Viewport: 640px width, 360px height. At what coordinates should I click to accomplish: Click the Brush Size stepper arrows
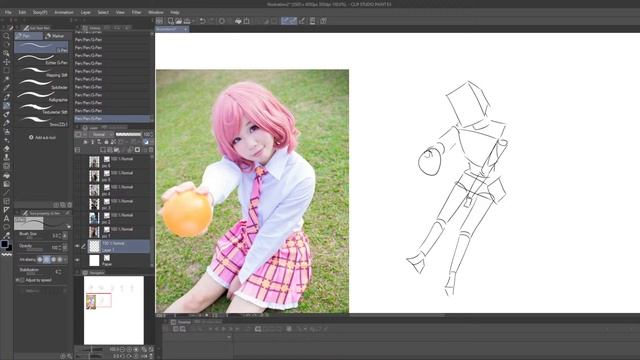(x=59, y=236)
